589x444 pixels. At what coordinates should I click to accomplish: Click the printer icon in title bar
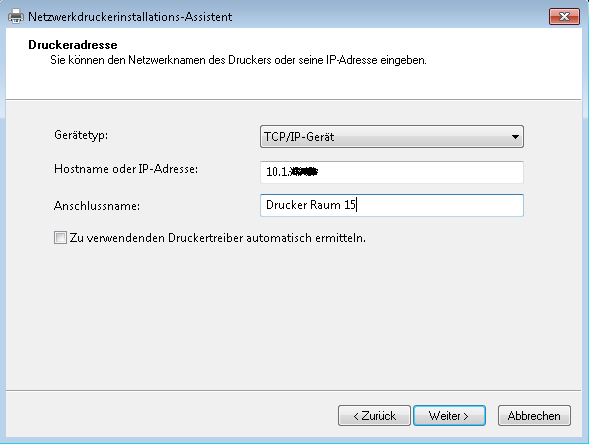click(16, 17)
